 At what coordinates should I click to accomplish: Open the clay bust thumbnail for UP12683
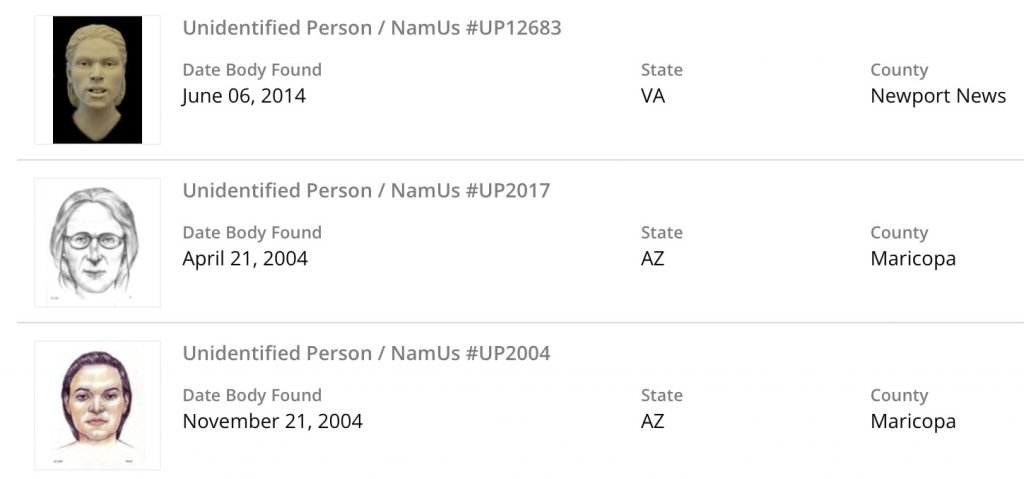(x=97, y=80)
